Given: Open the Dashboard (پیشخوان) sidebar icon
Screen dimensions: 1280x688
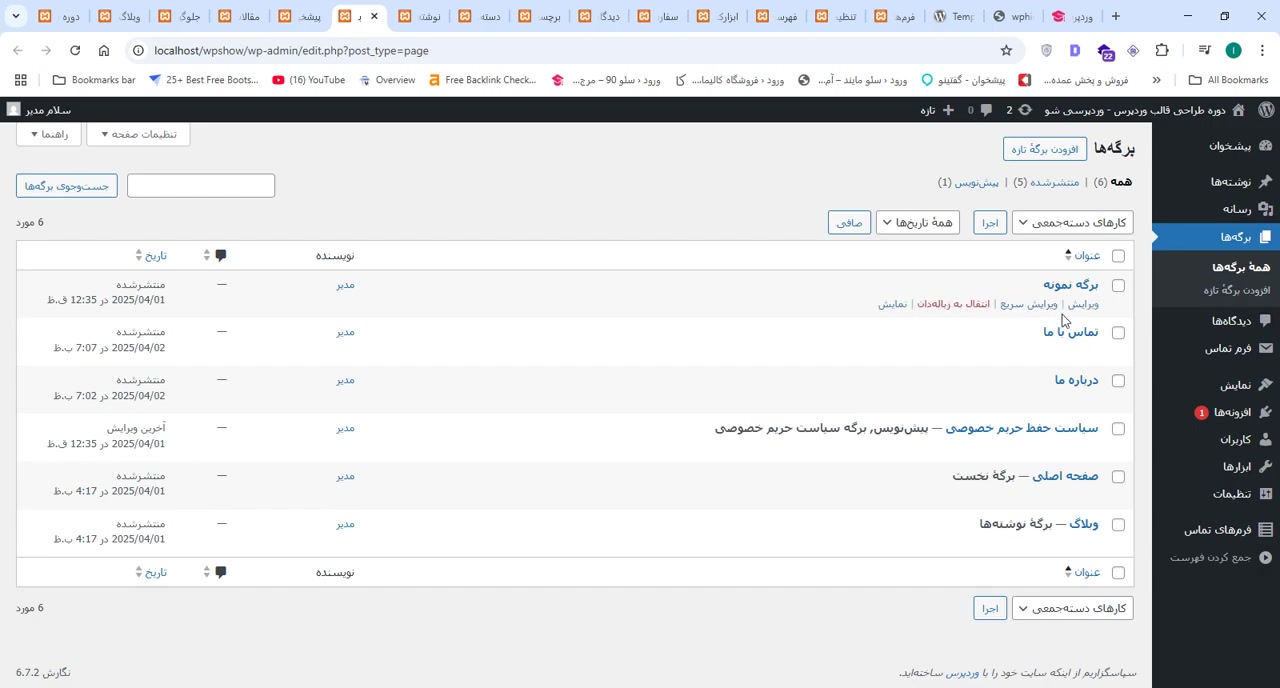Looking at the screenshot, I should [x=1265, y=146].
